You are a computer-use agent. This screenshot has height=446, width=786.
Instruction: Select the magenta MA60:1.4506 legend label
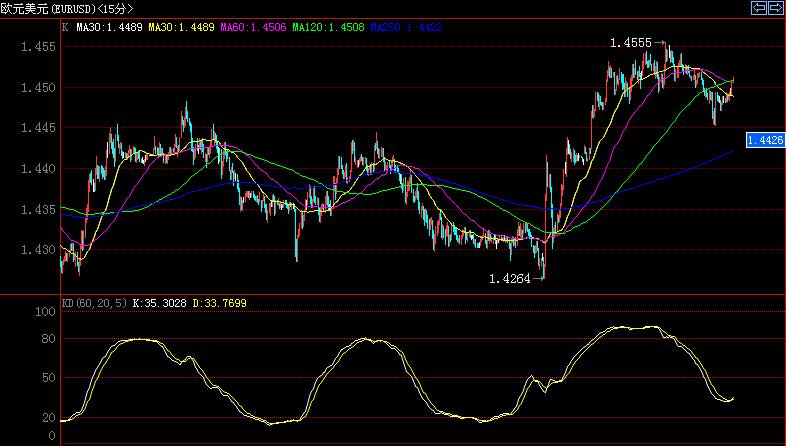253,27
